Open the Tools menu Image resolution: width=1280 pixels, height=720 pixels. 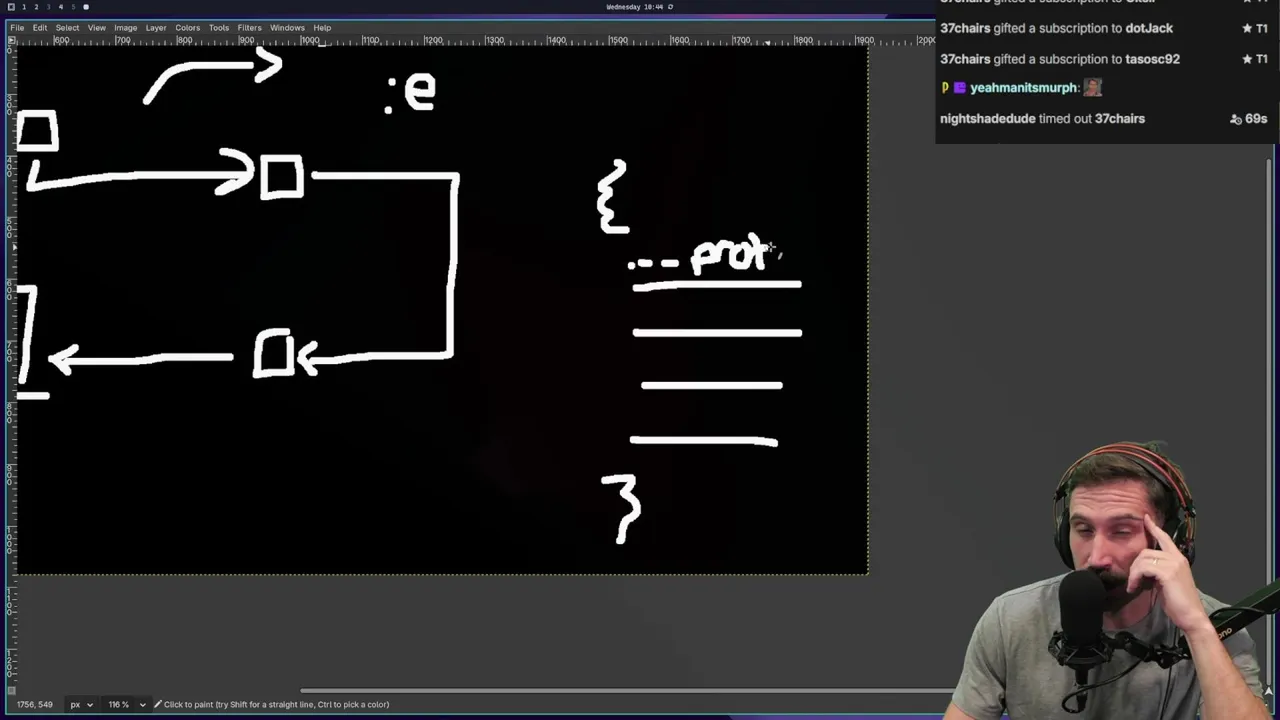click(x=218, y=28)
